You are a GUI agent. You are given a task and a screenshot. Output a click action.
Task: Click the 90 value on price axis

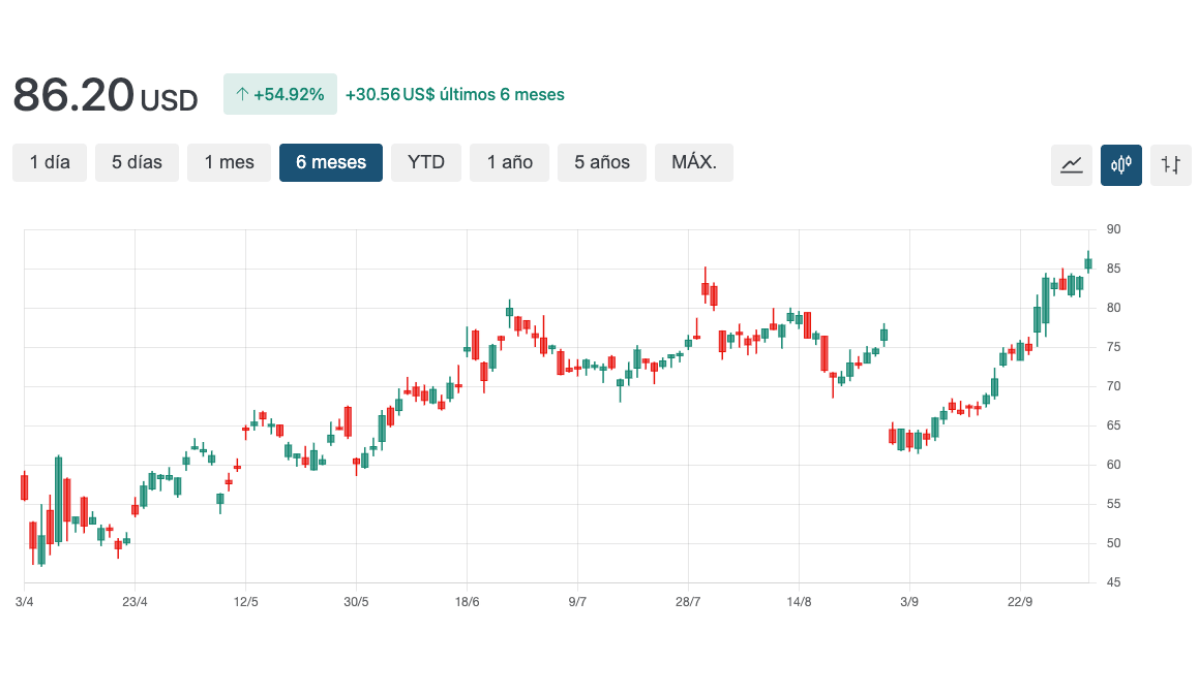[1113, 230]
